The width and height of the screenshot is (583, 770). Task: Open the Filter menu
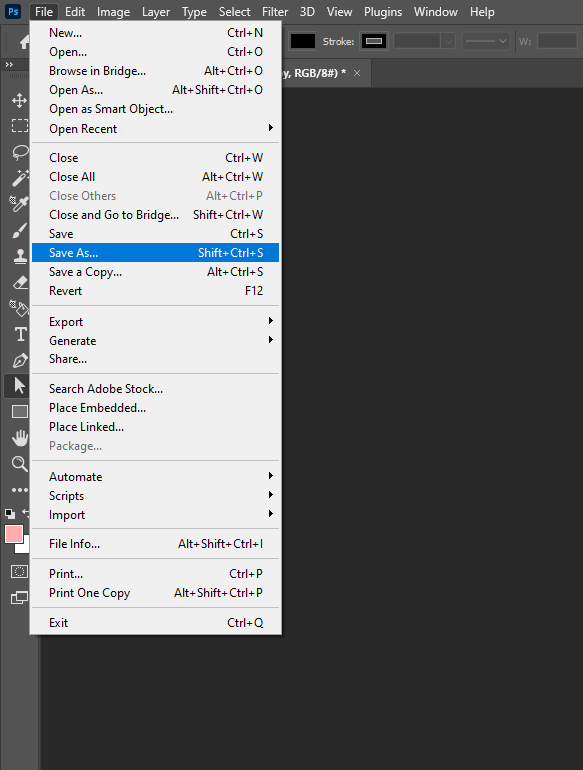click(x=275, y=11)
